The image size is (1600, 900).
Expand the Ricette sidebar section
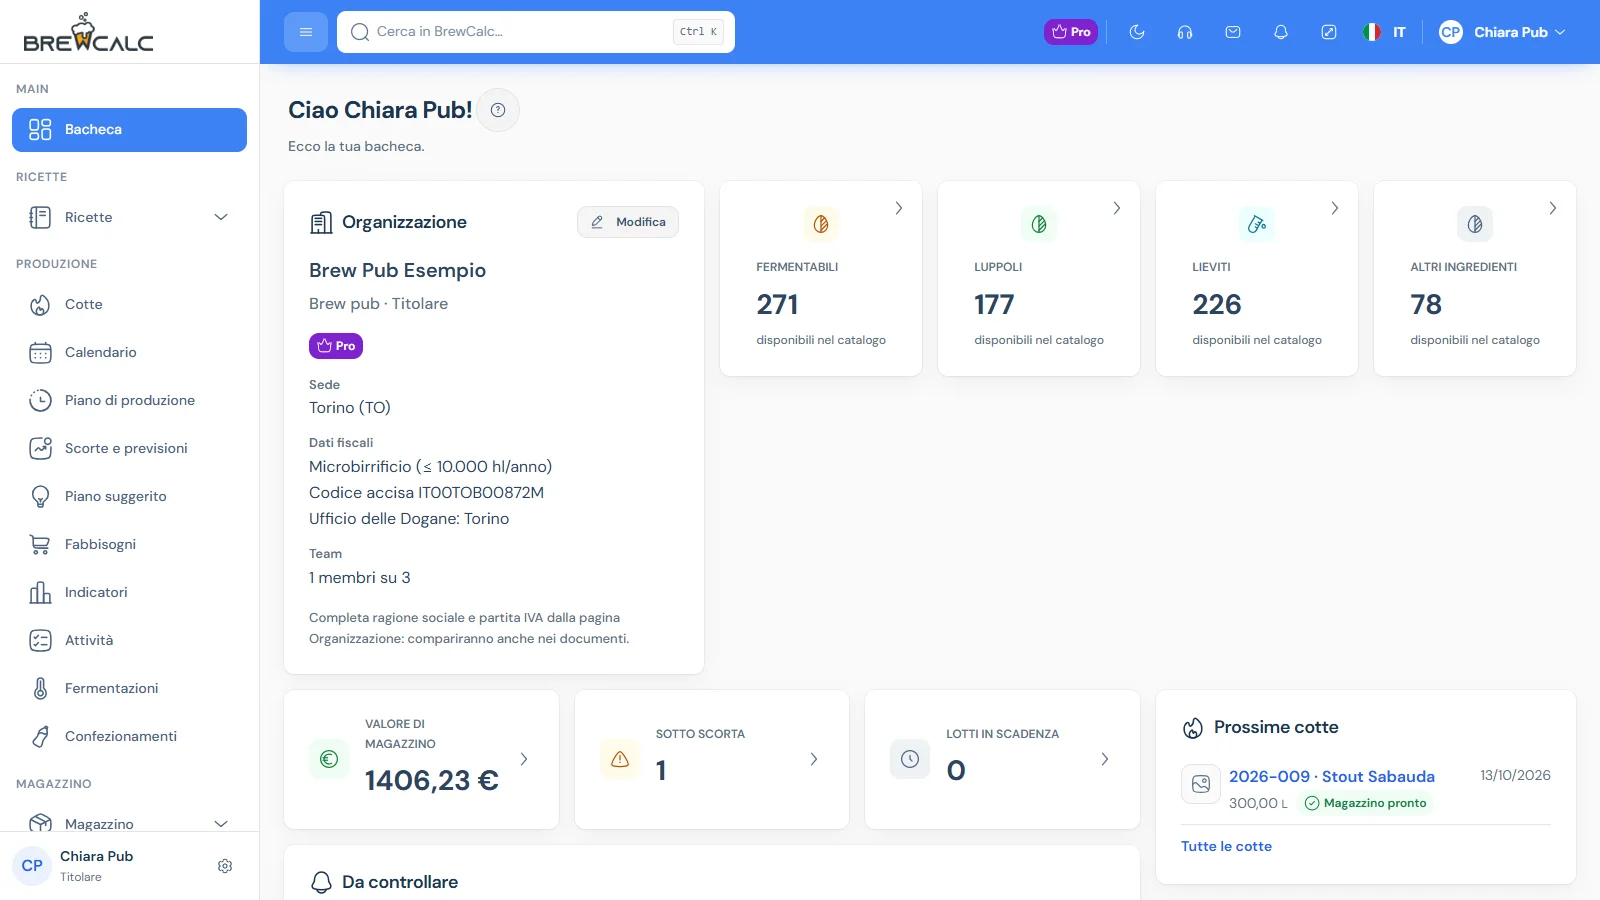(129, 217)
